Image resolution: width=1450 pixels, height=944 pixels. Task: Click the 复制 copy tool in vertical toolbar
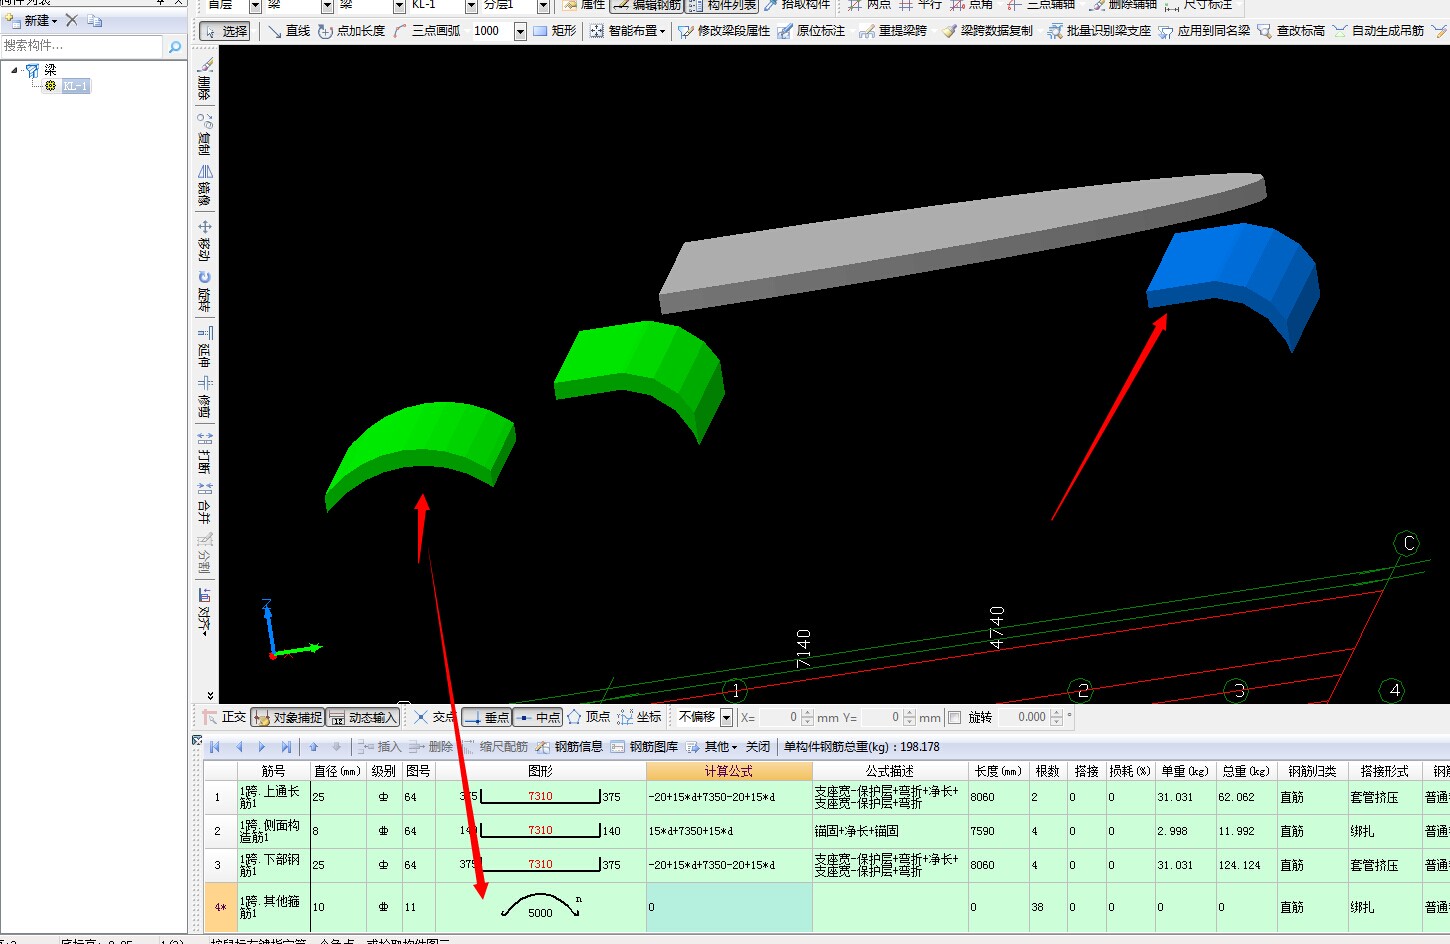[204, 133]
